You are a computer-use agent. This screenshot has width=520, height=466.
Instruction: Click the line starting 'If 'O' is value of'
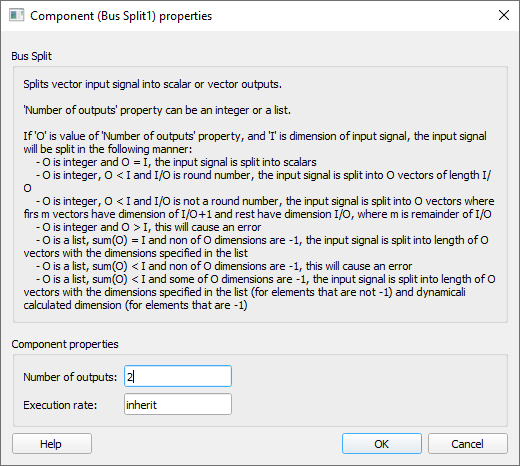click(255, 136)
